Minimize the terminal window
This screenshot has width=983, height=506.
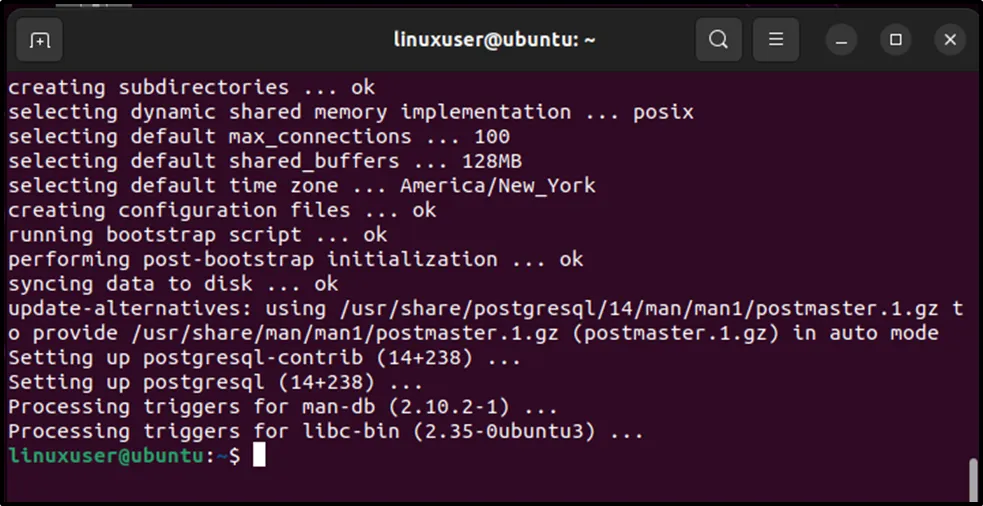coord(842,41)
